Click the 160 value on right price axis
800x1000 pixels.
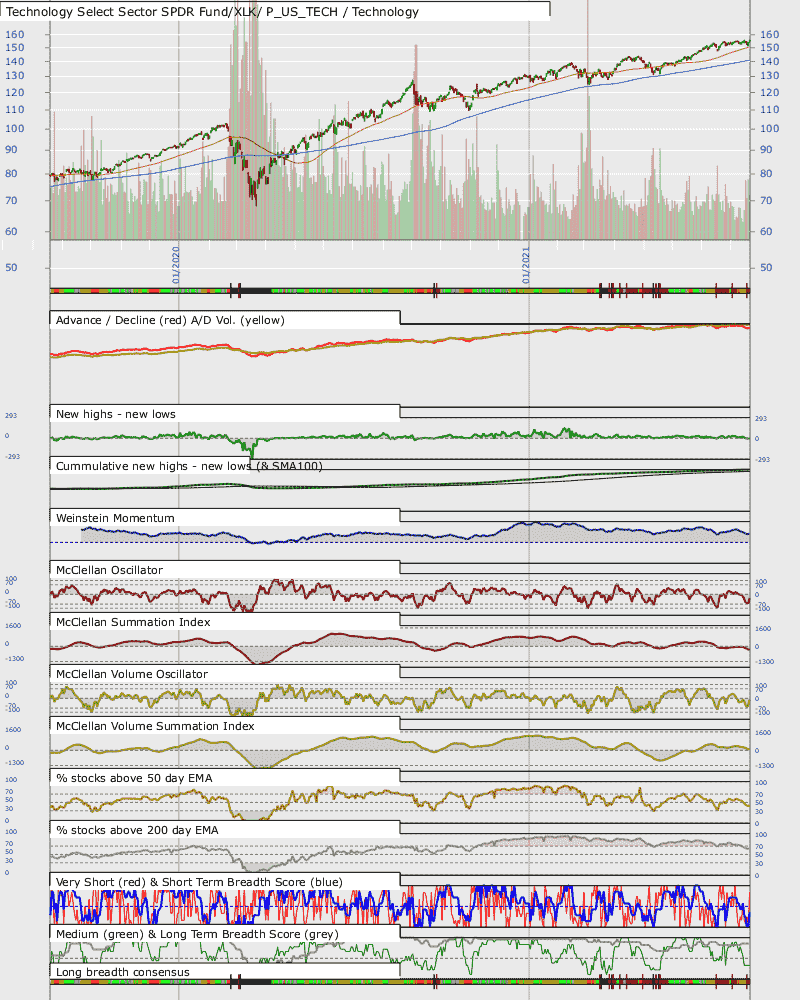point(769,34)
